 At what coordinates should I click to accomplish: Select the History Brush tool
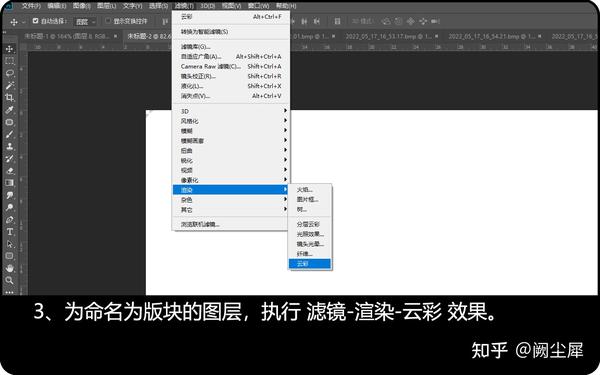tap(10, 158)
